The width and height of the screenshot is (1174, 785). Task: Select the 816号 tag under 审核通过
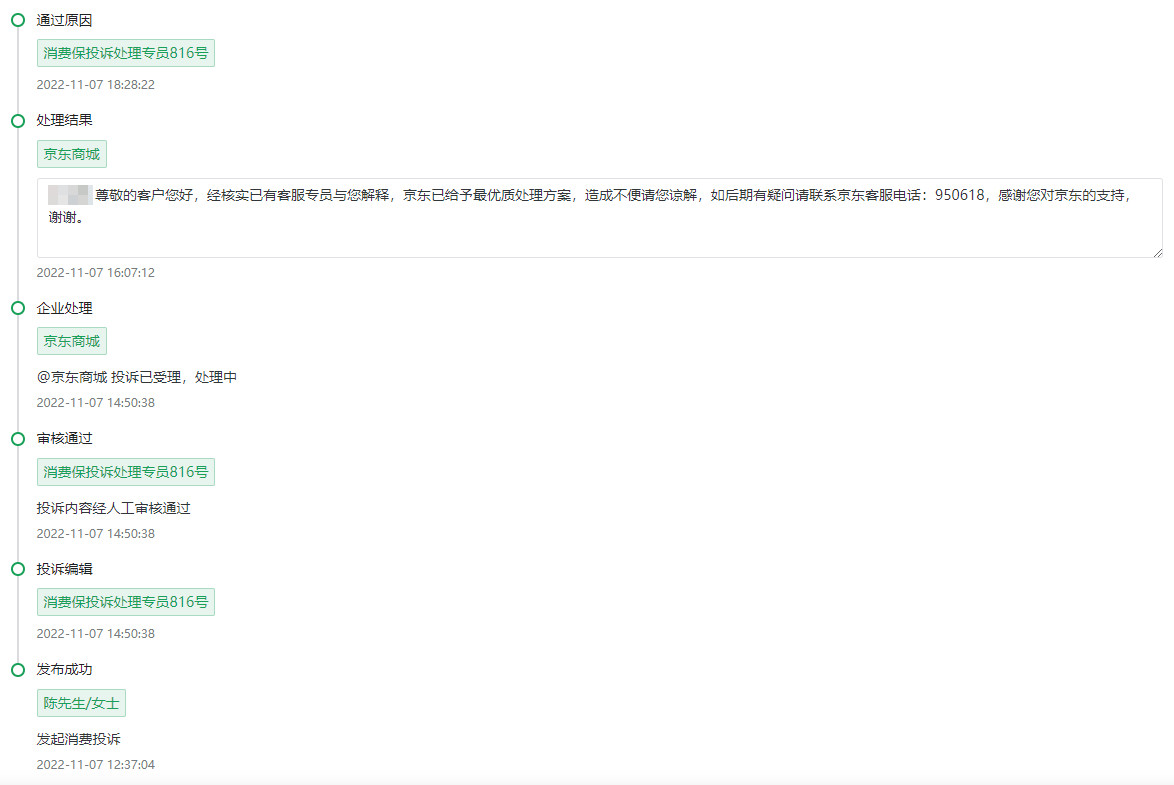click(126, 472)
